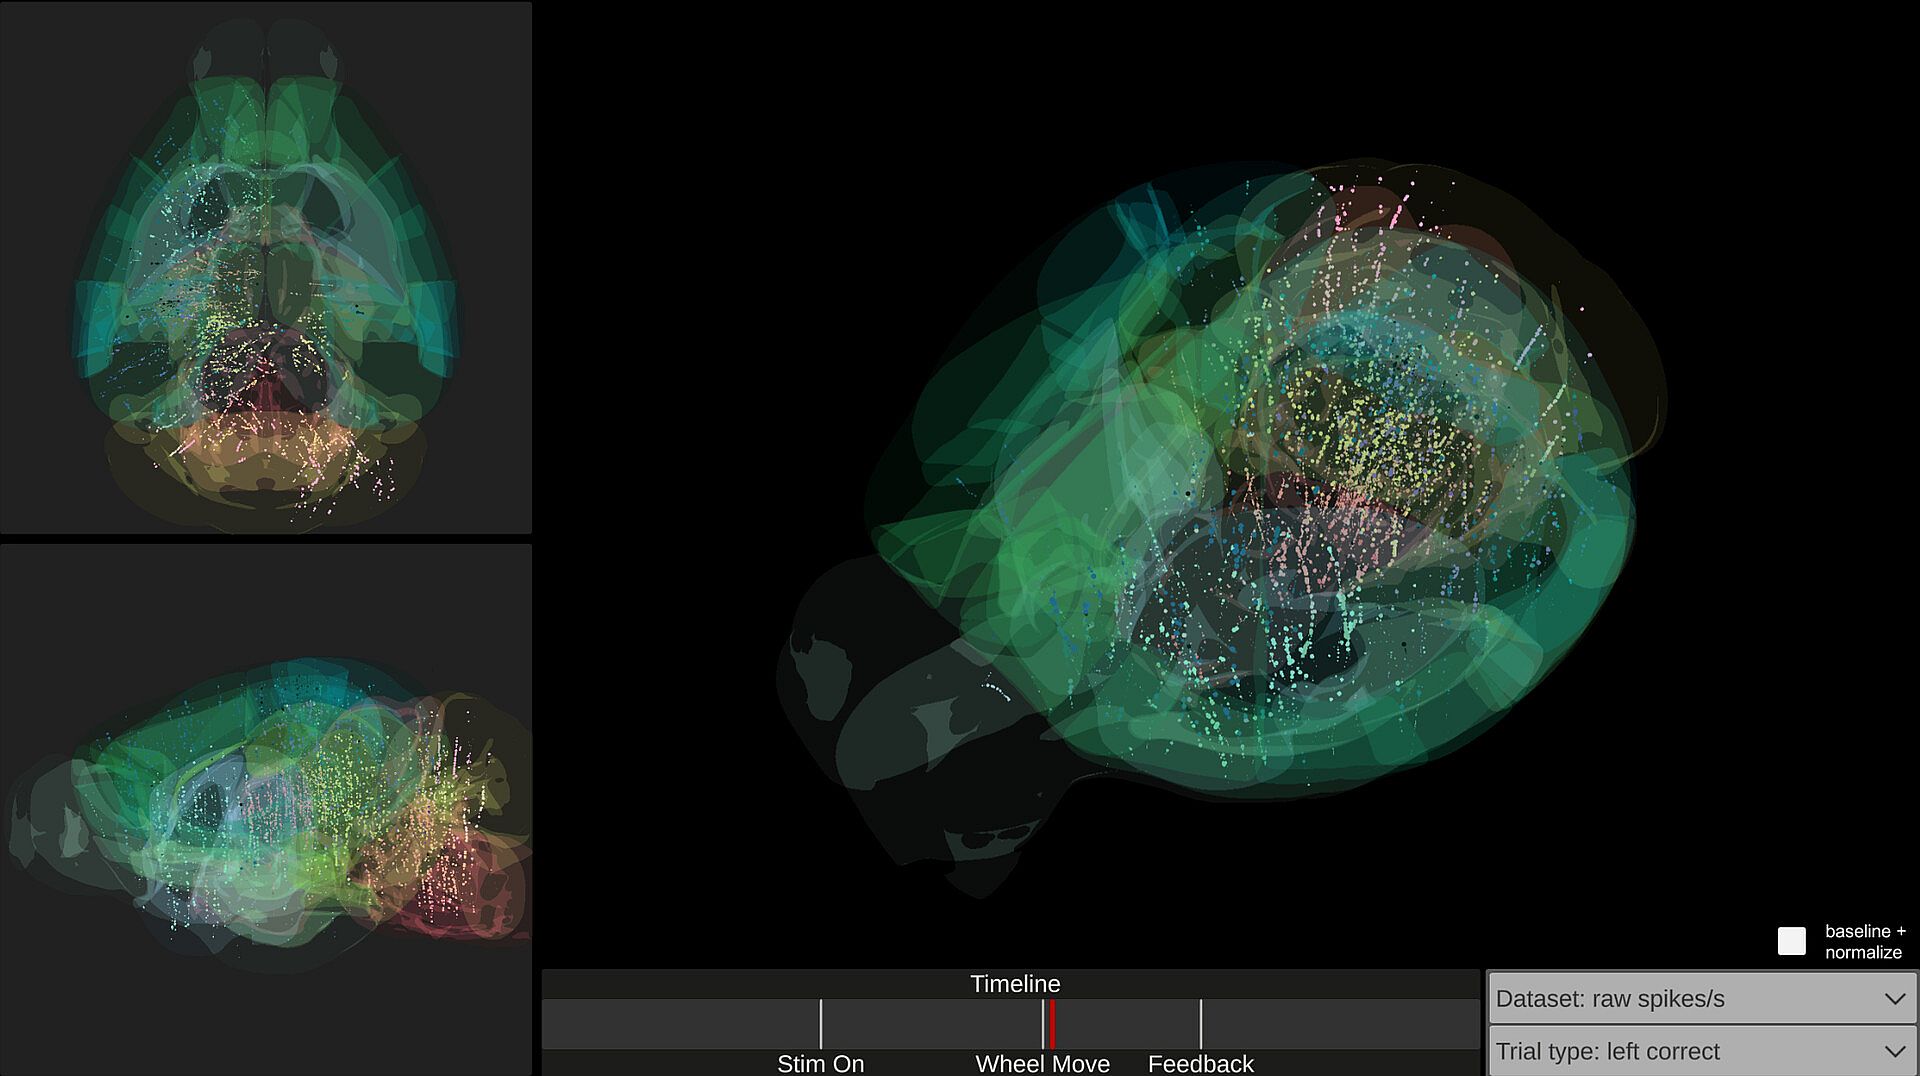Click the Stim On label text
This screenshot has width=1920, height=1076.
[820, 1063]
